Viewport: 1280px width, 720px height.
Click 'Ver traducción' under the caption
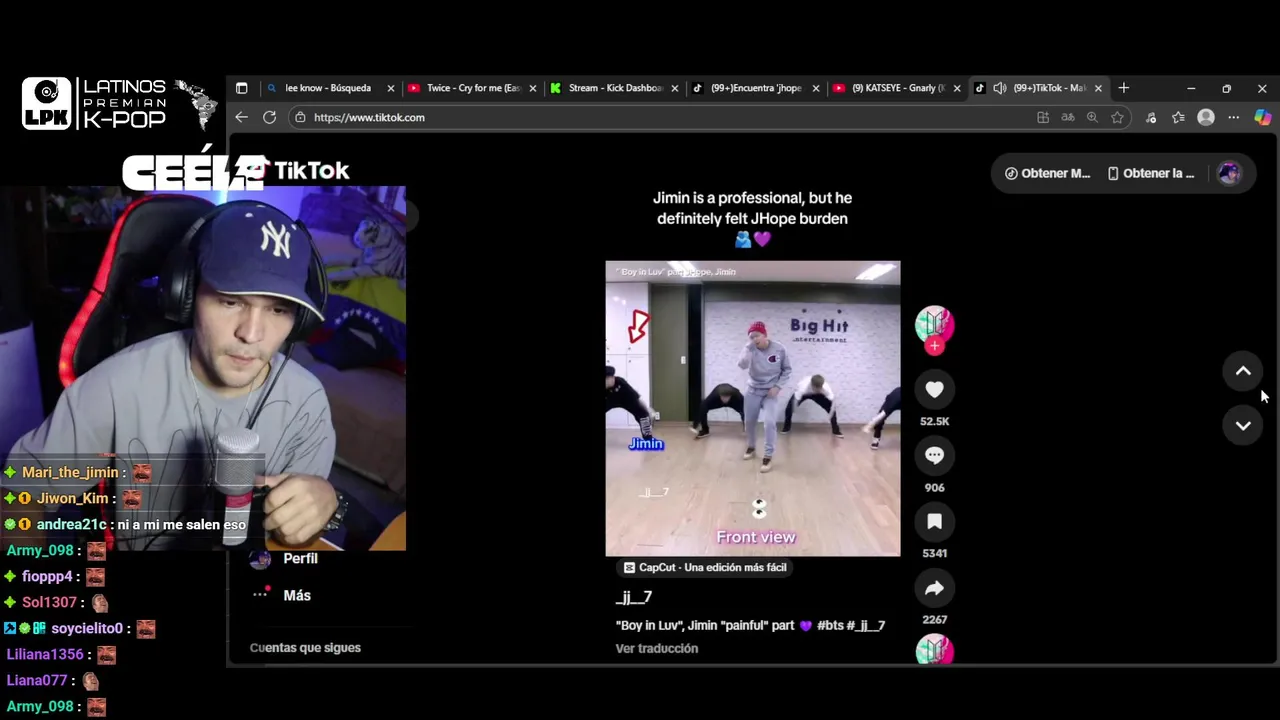click(657, 648)
